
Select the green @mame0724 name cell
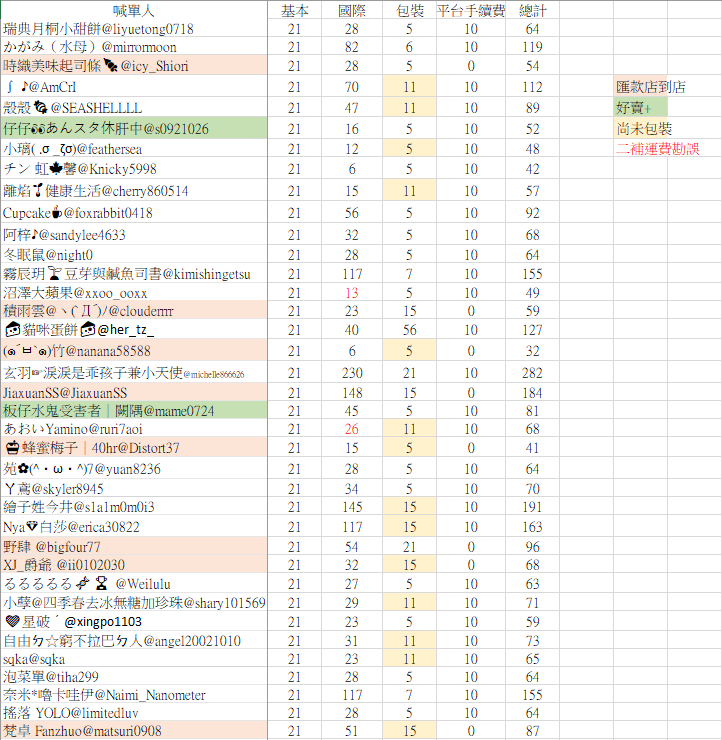(134, 411)
